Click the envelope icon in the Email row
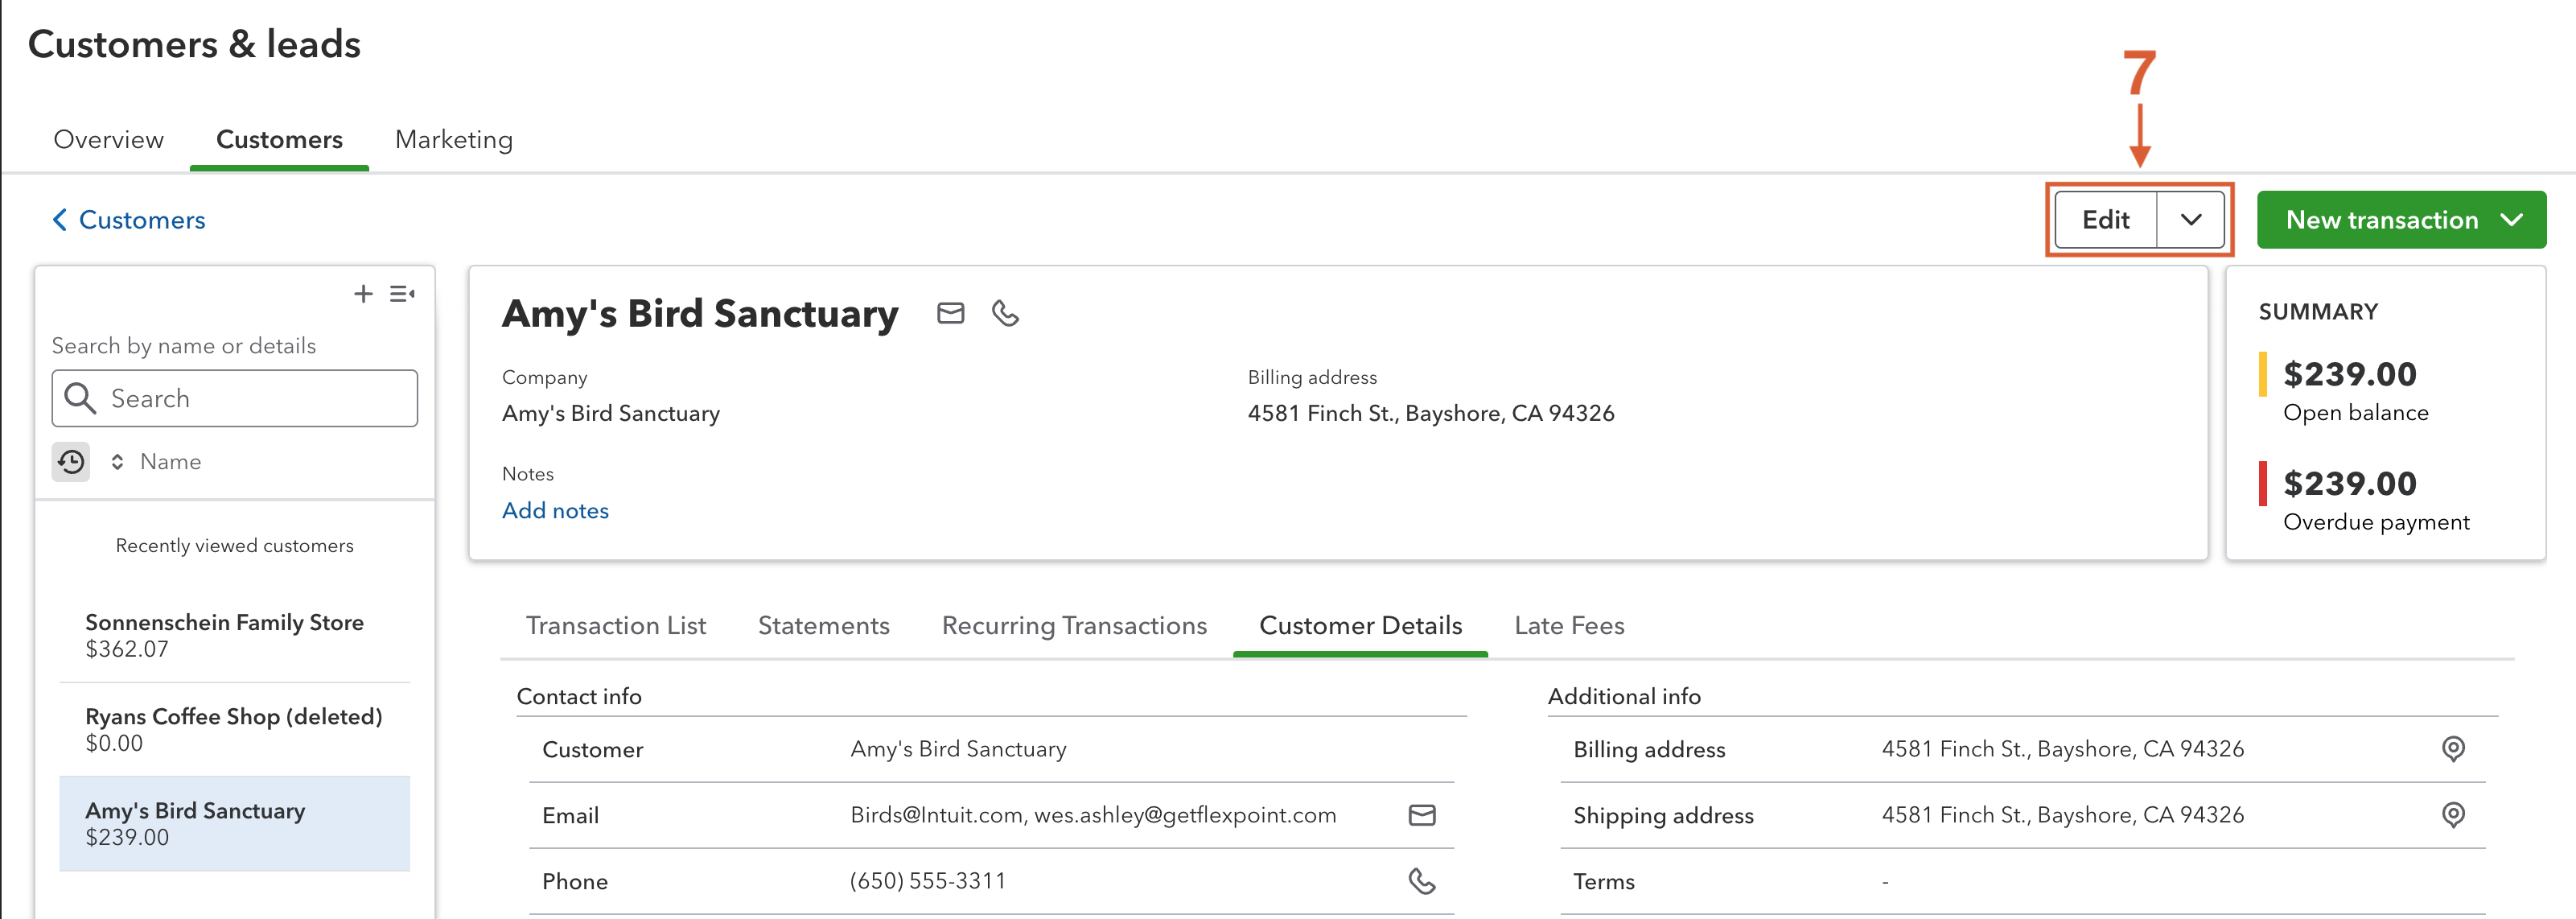 point(1422,815)
